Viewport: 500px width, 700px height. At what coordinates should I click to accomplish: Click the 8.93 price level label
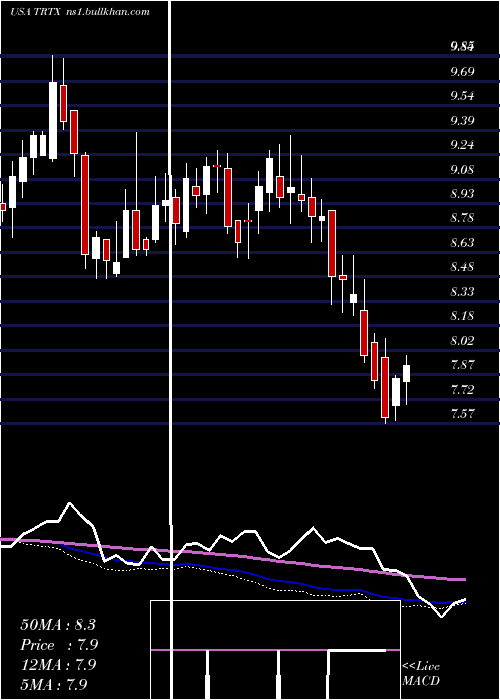click(463, 194)
